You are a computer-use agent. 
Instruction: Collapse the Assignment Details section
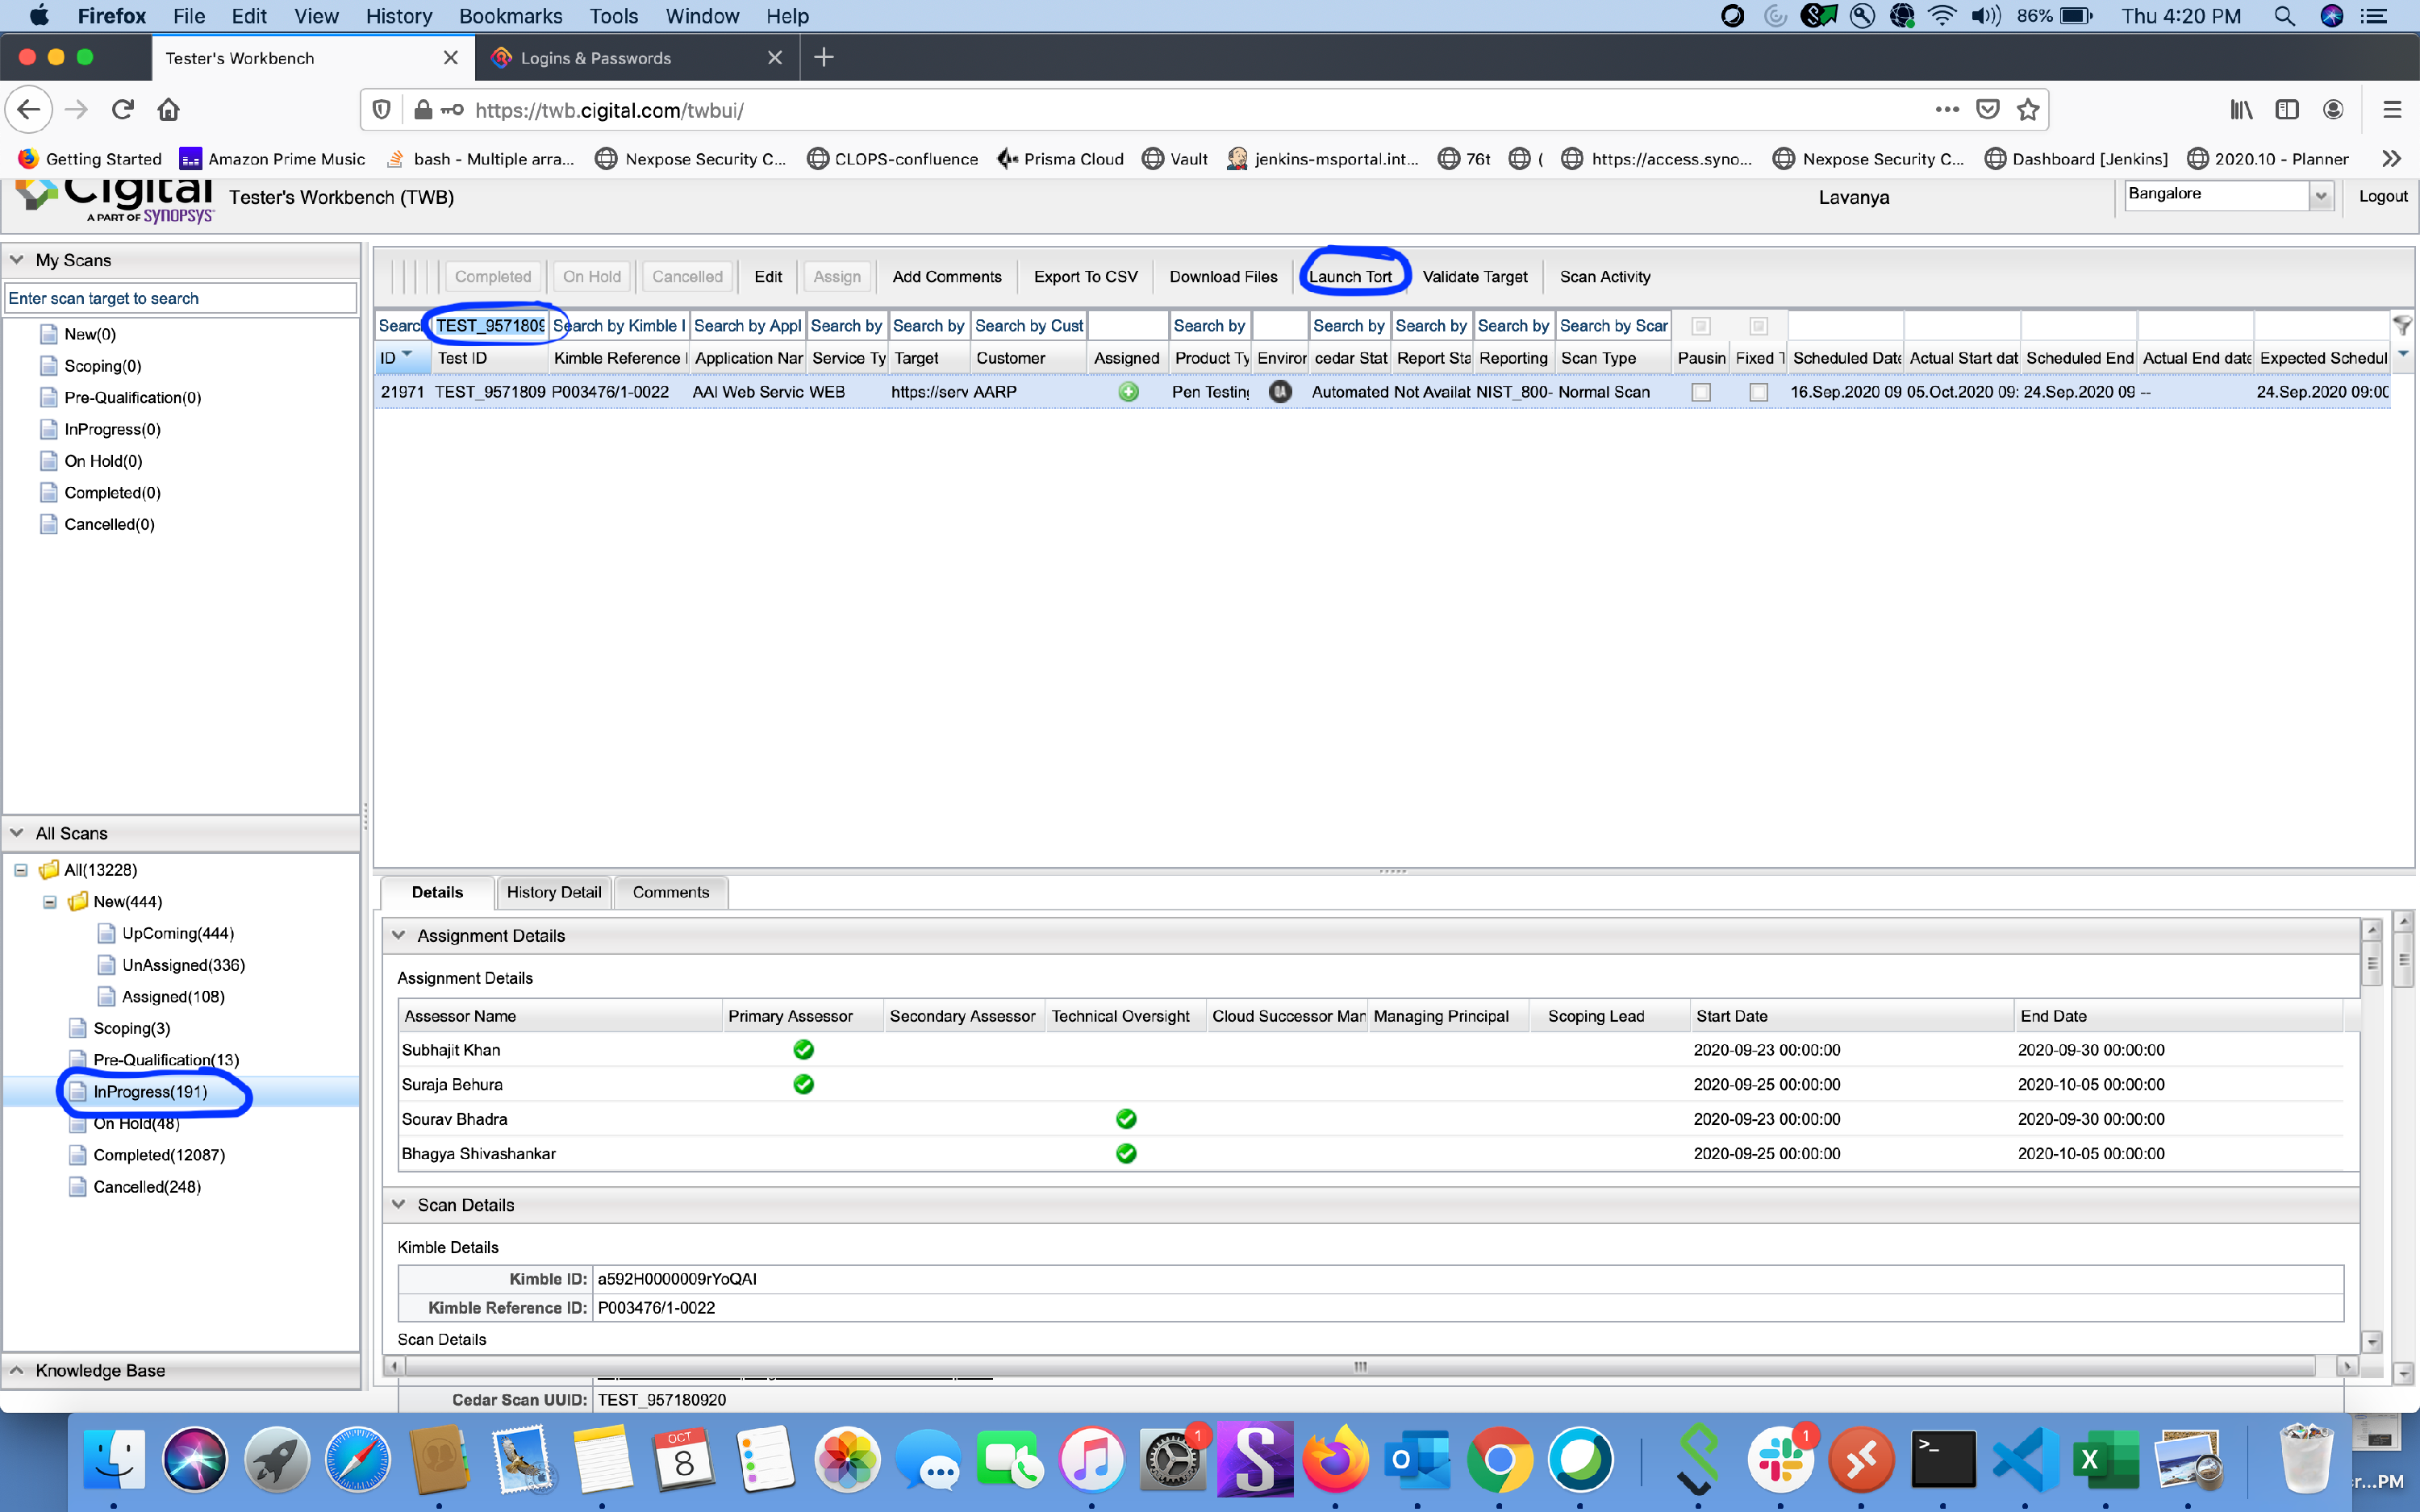click(399, 935)
